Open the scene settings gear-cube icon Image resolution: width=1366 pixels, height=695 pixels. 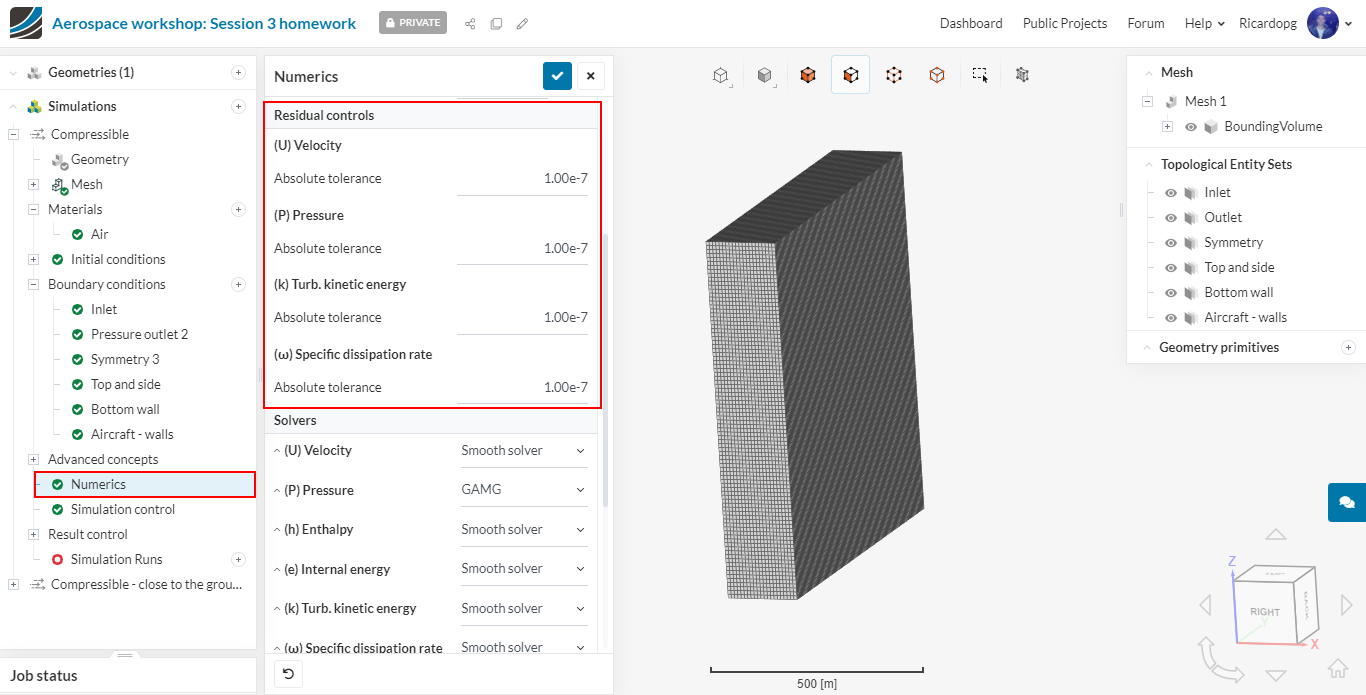point(1022,75)
